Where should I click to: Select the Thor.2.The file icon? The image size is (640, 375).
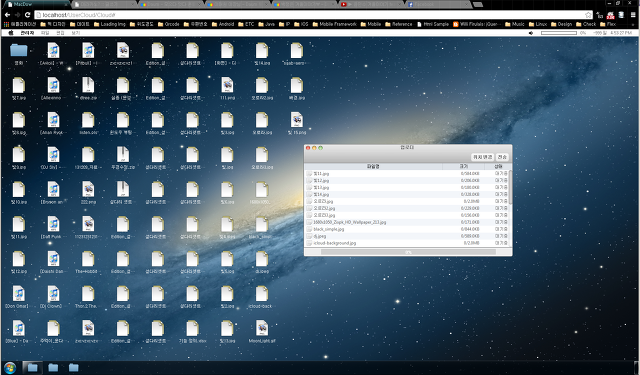click(x=88, y=293)
